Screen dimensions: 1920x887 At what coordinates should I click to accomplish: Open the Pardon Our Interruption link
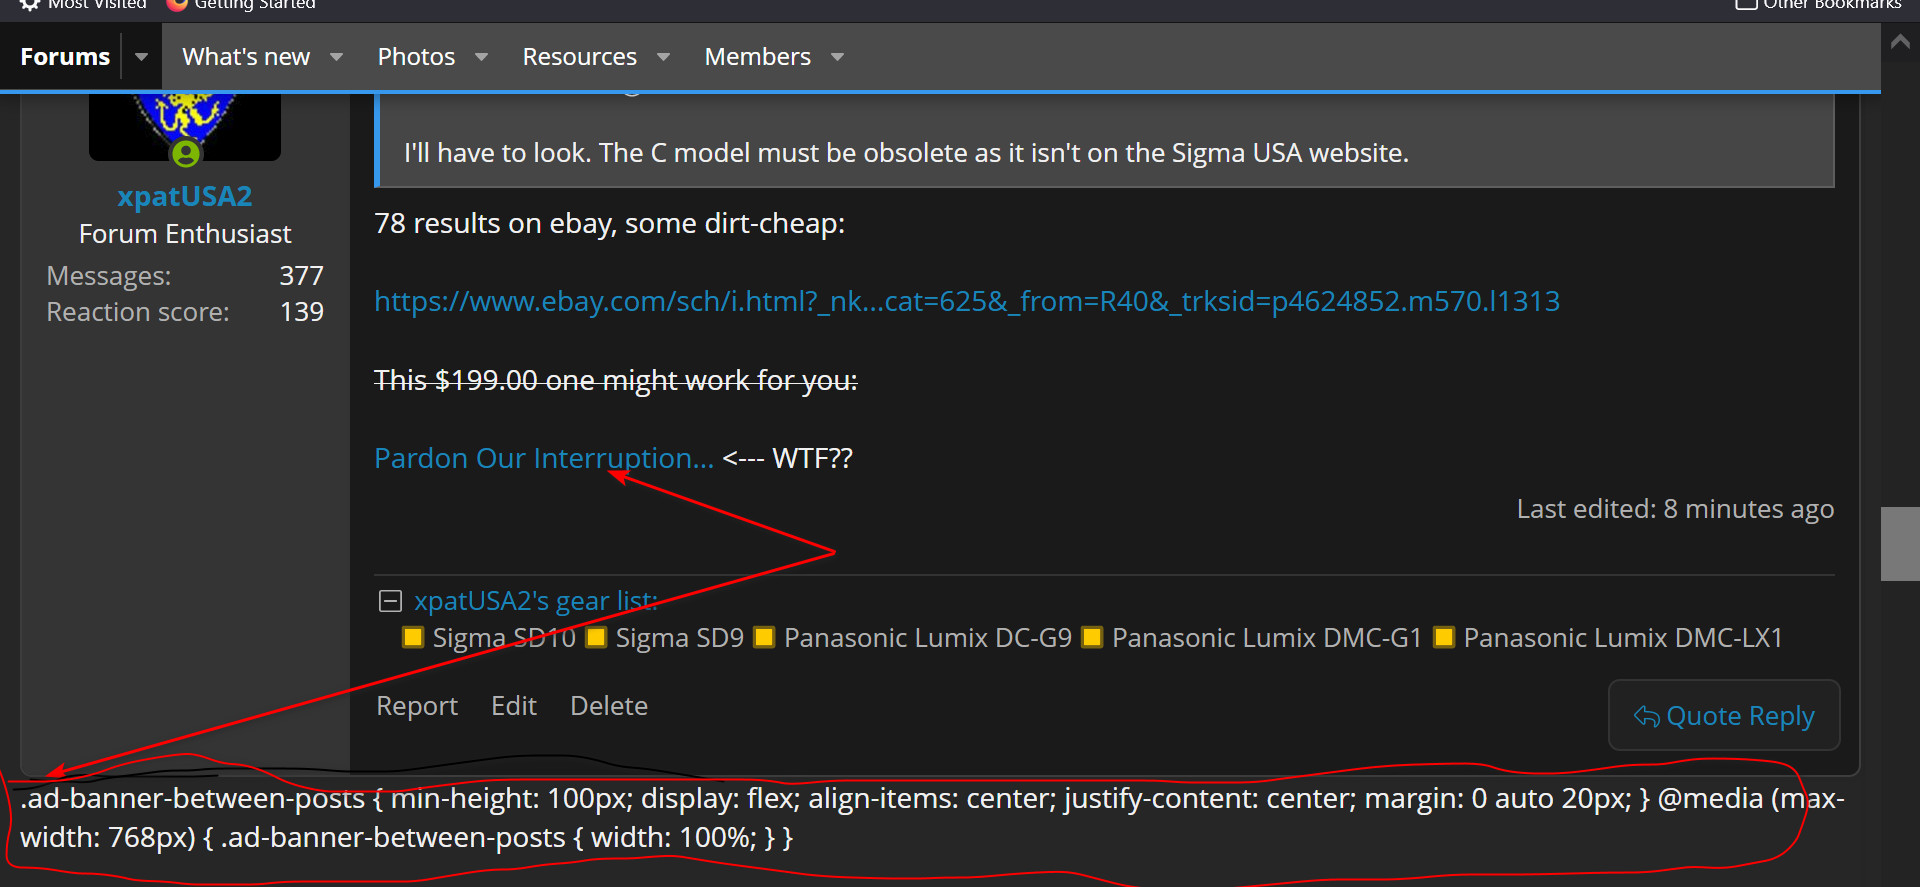[x=543, y=458]
